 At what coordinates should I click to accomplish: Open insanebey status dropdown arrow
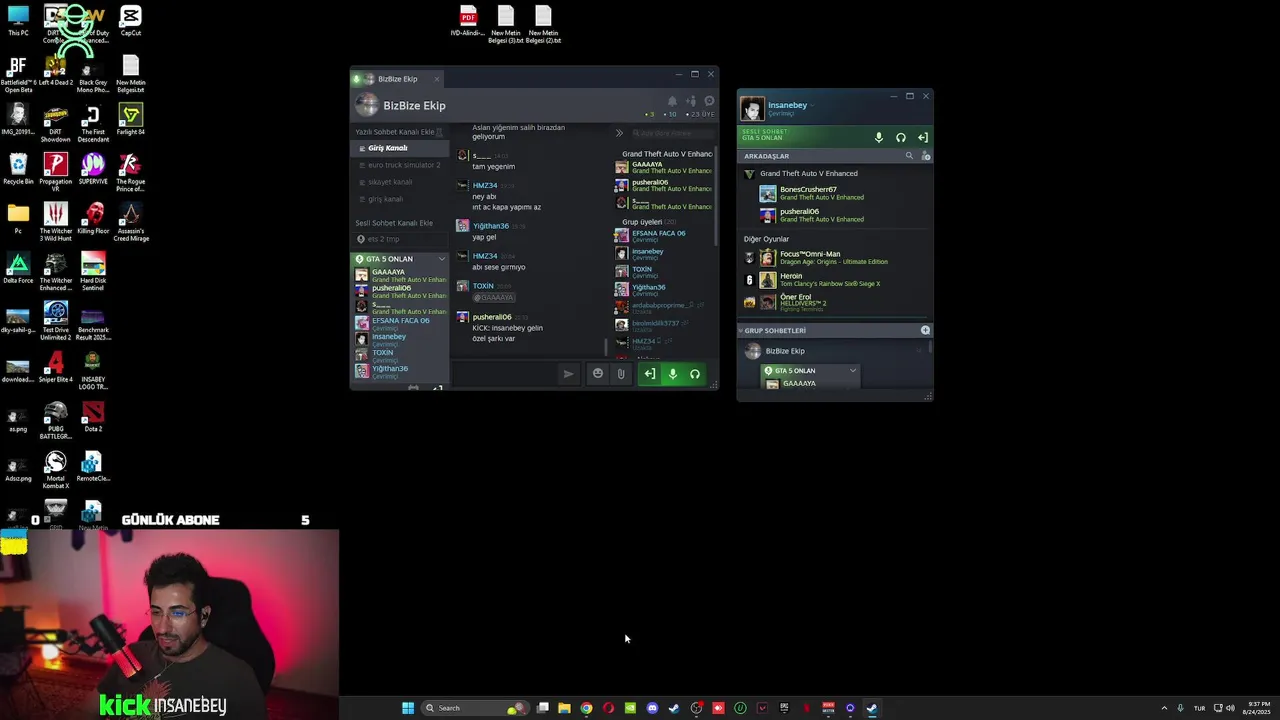pyautogui.click(x=812, y=105)
